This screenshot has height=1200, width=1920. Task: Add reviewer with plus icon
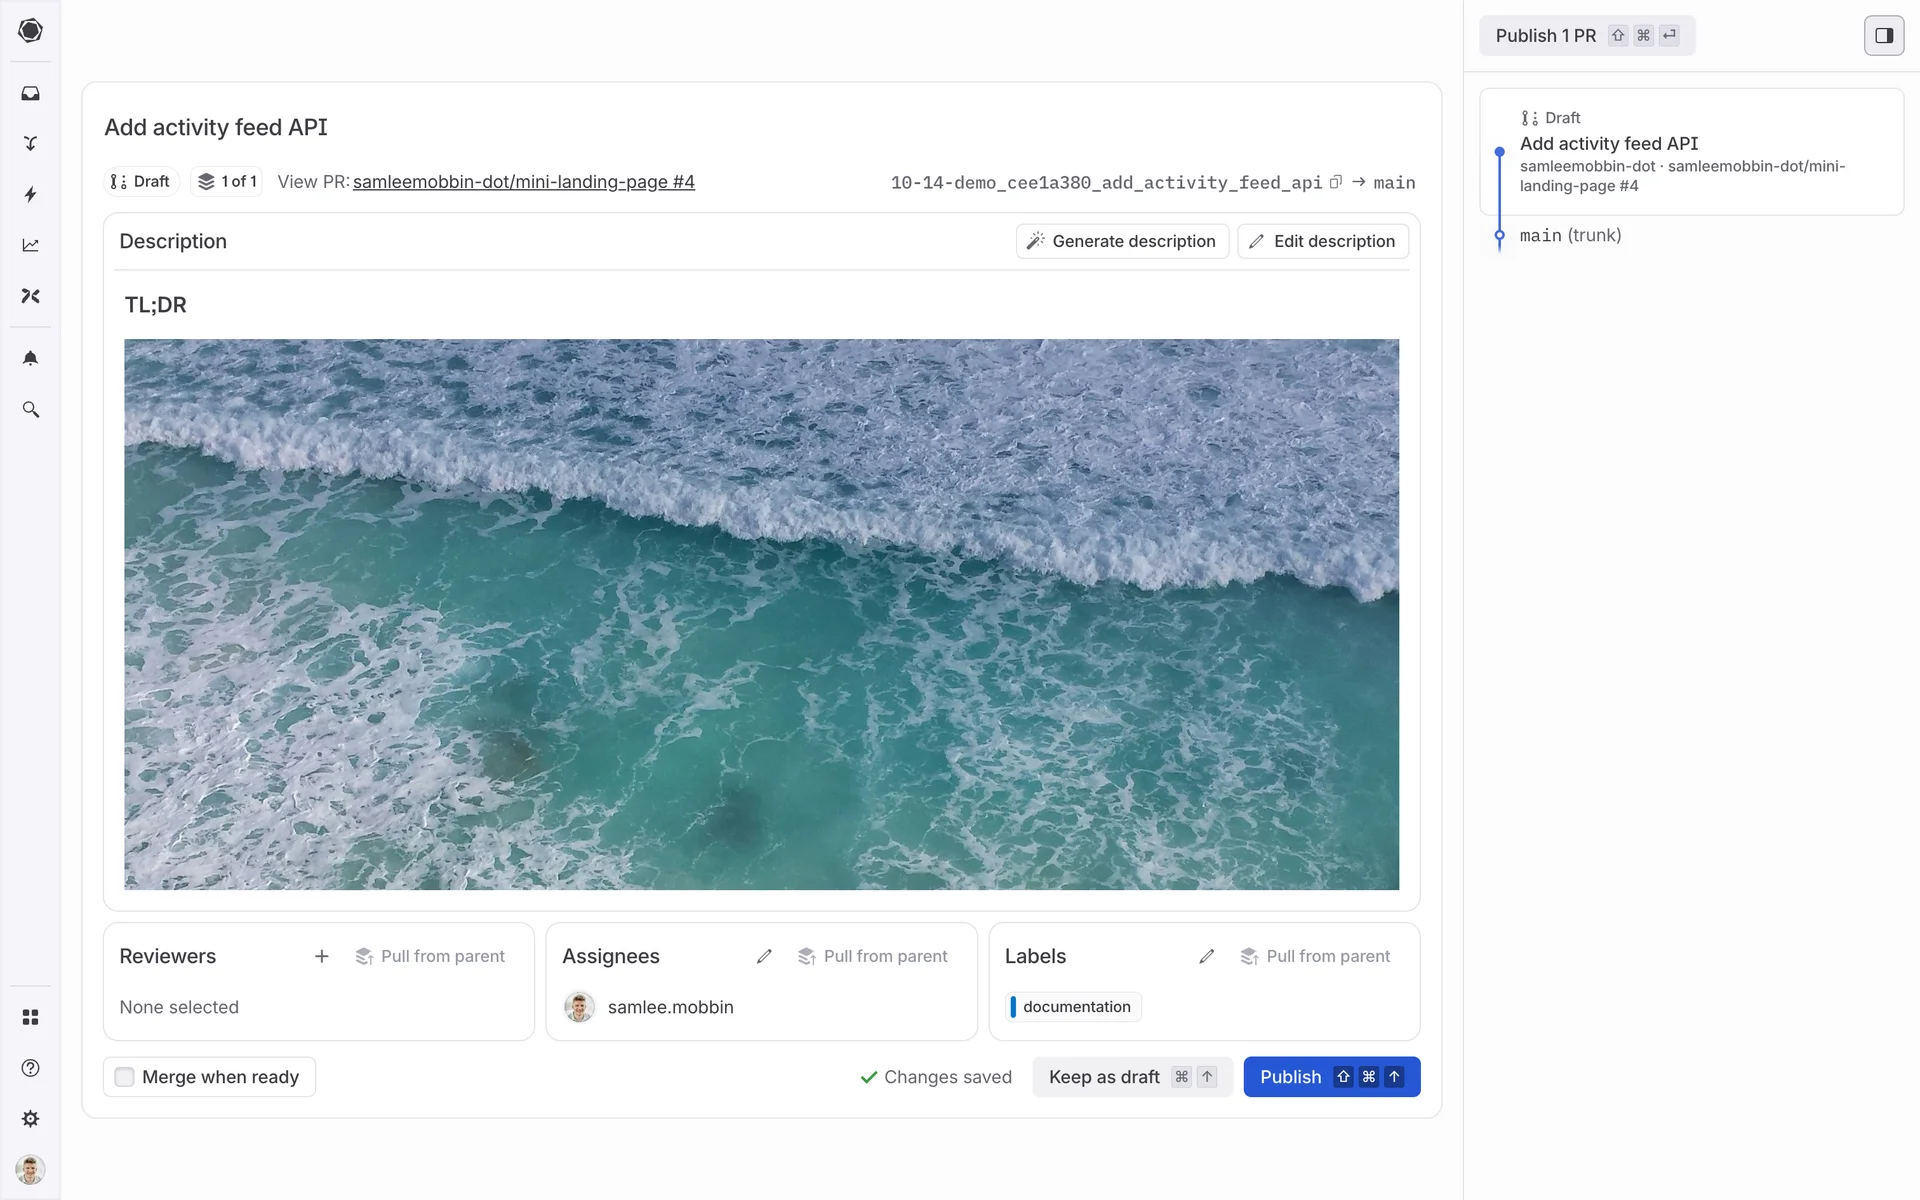[321, 956]
